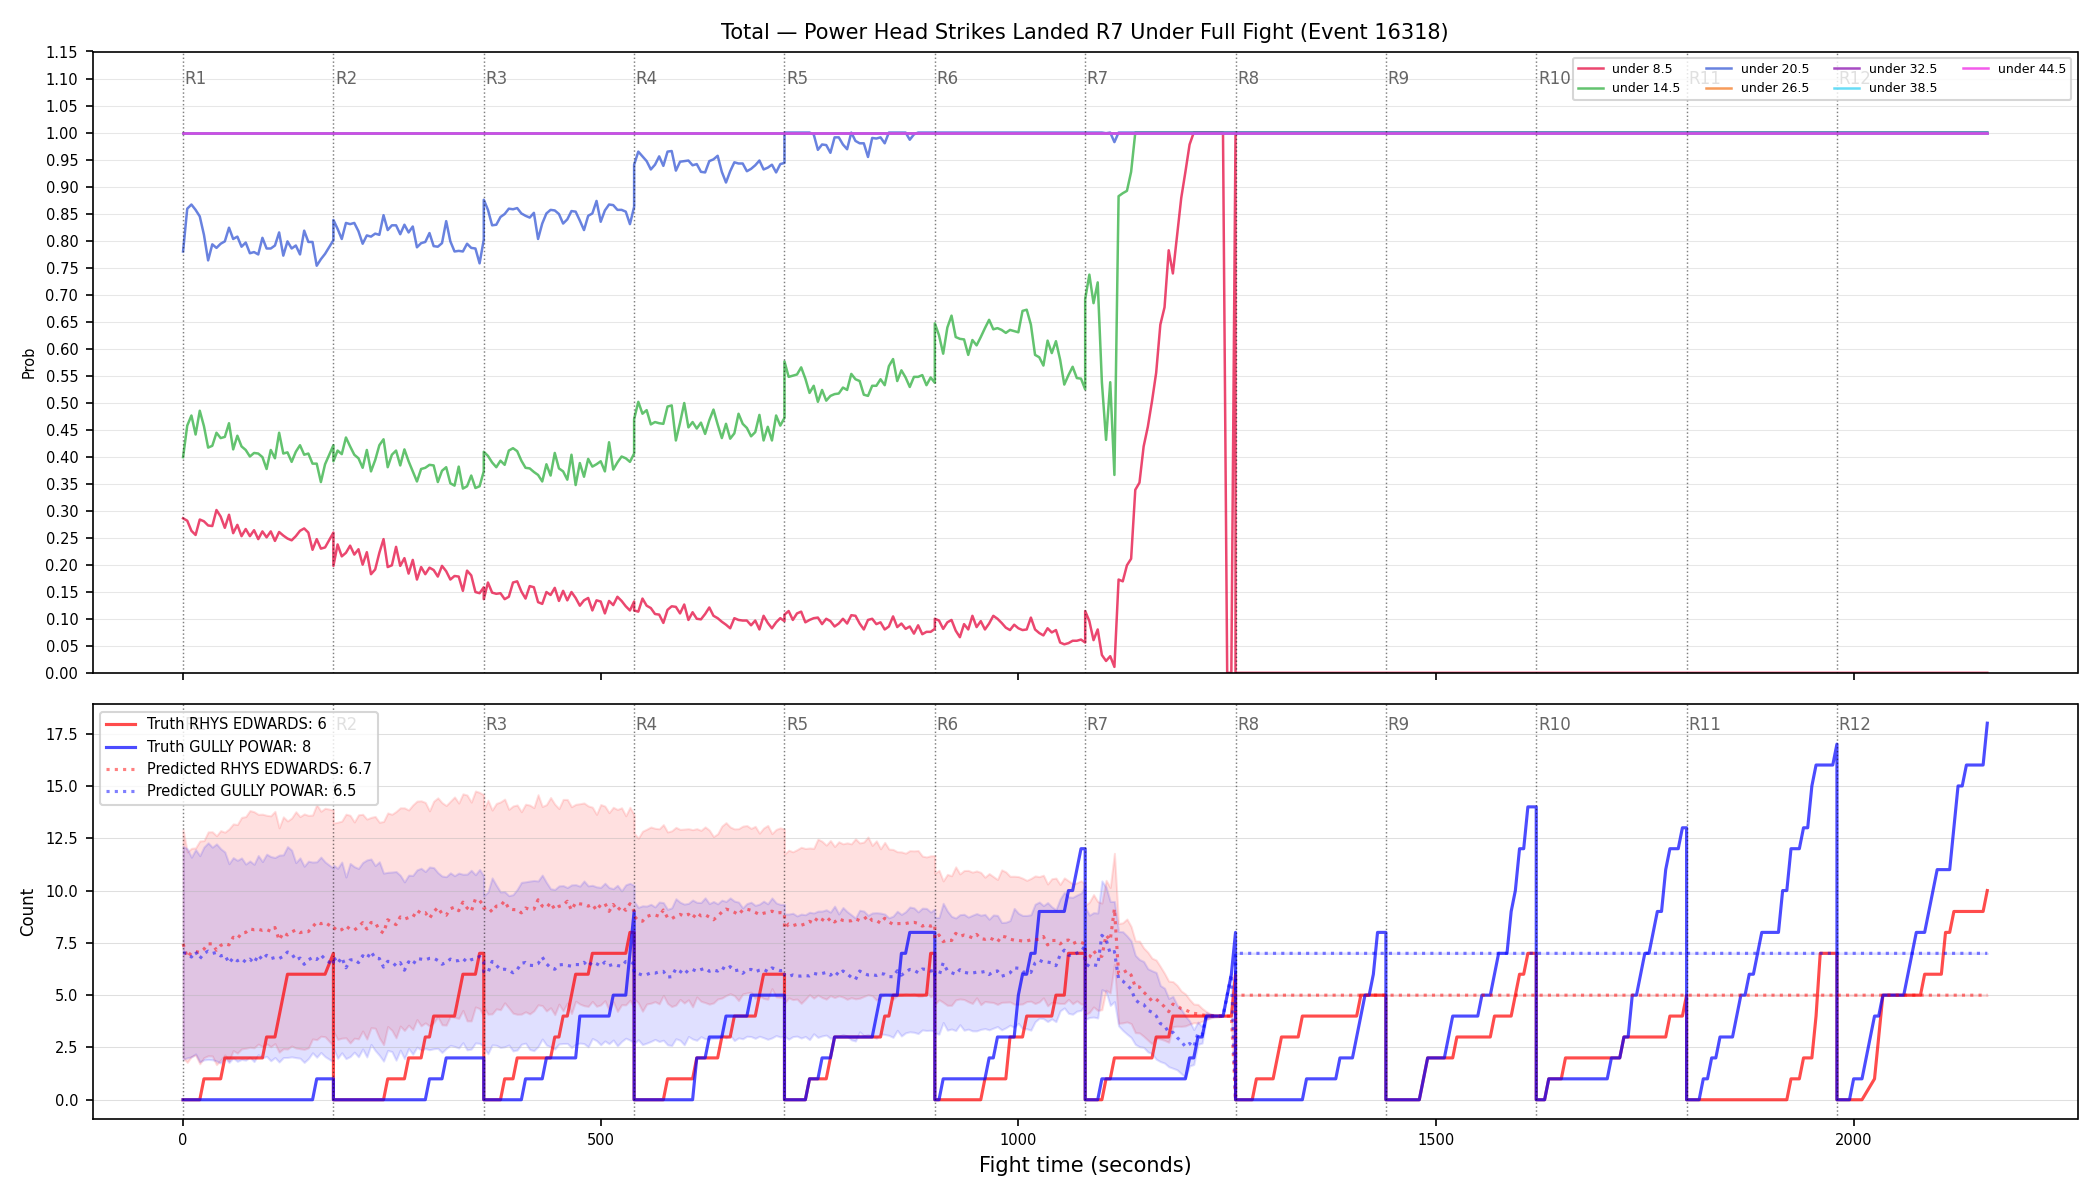
Task: Click the R3 round label in probability plot
Action: pyautogui.click(x=496, y=78)
